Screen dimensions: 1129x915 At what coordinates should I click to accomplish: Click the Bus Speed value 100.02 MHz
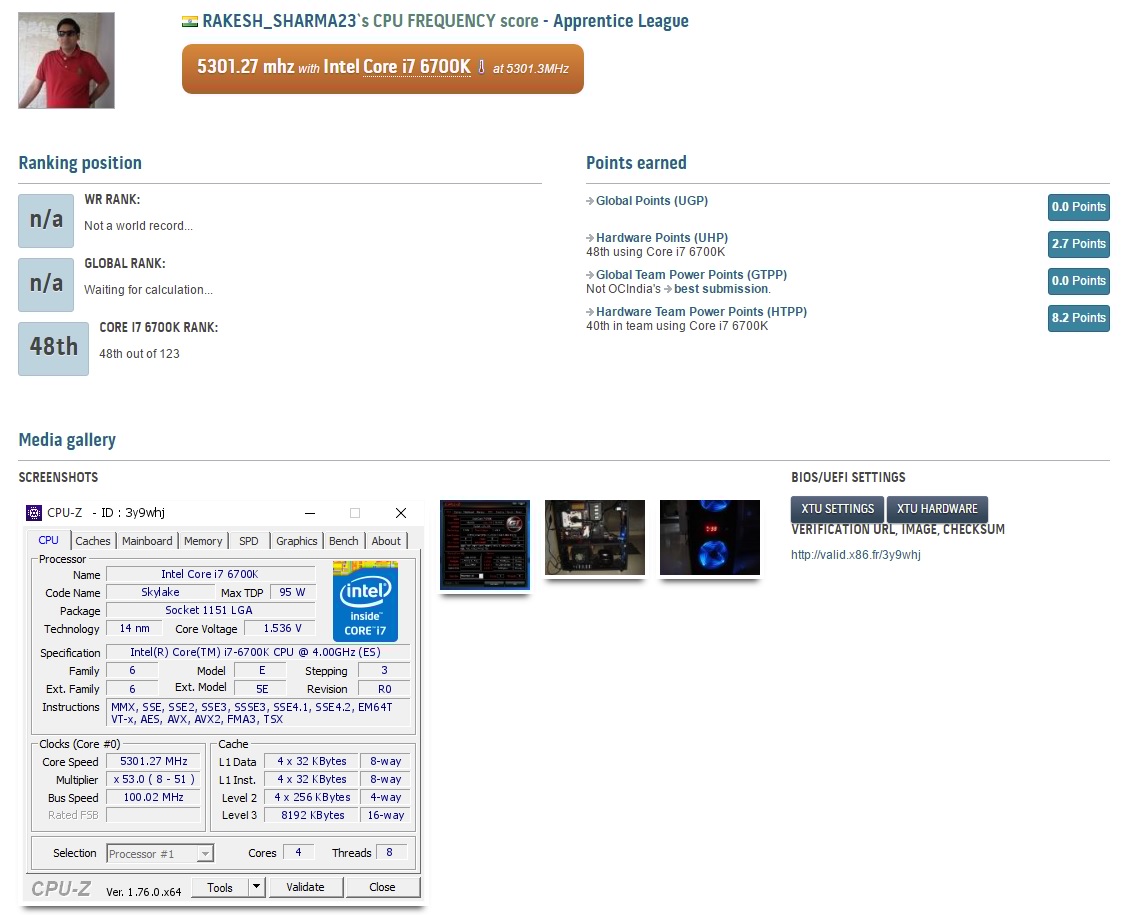click(153, 797)
